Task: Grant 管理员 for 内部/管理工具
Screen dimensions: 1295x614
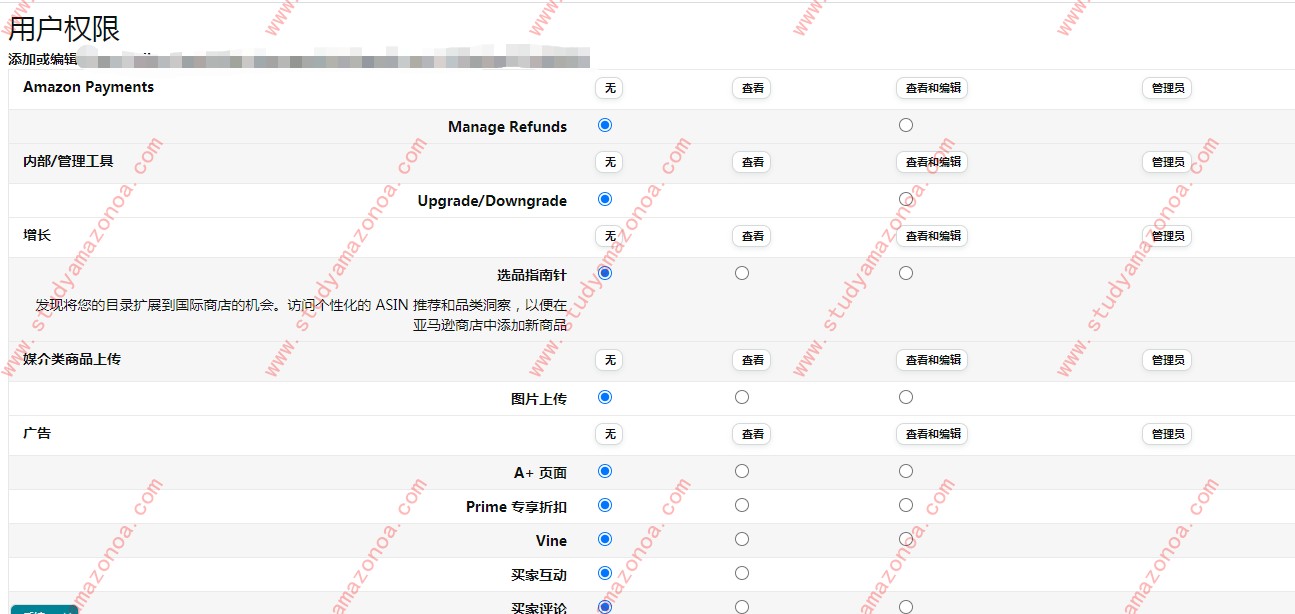Action: (x=1167, y=162)
